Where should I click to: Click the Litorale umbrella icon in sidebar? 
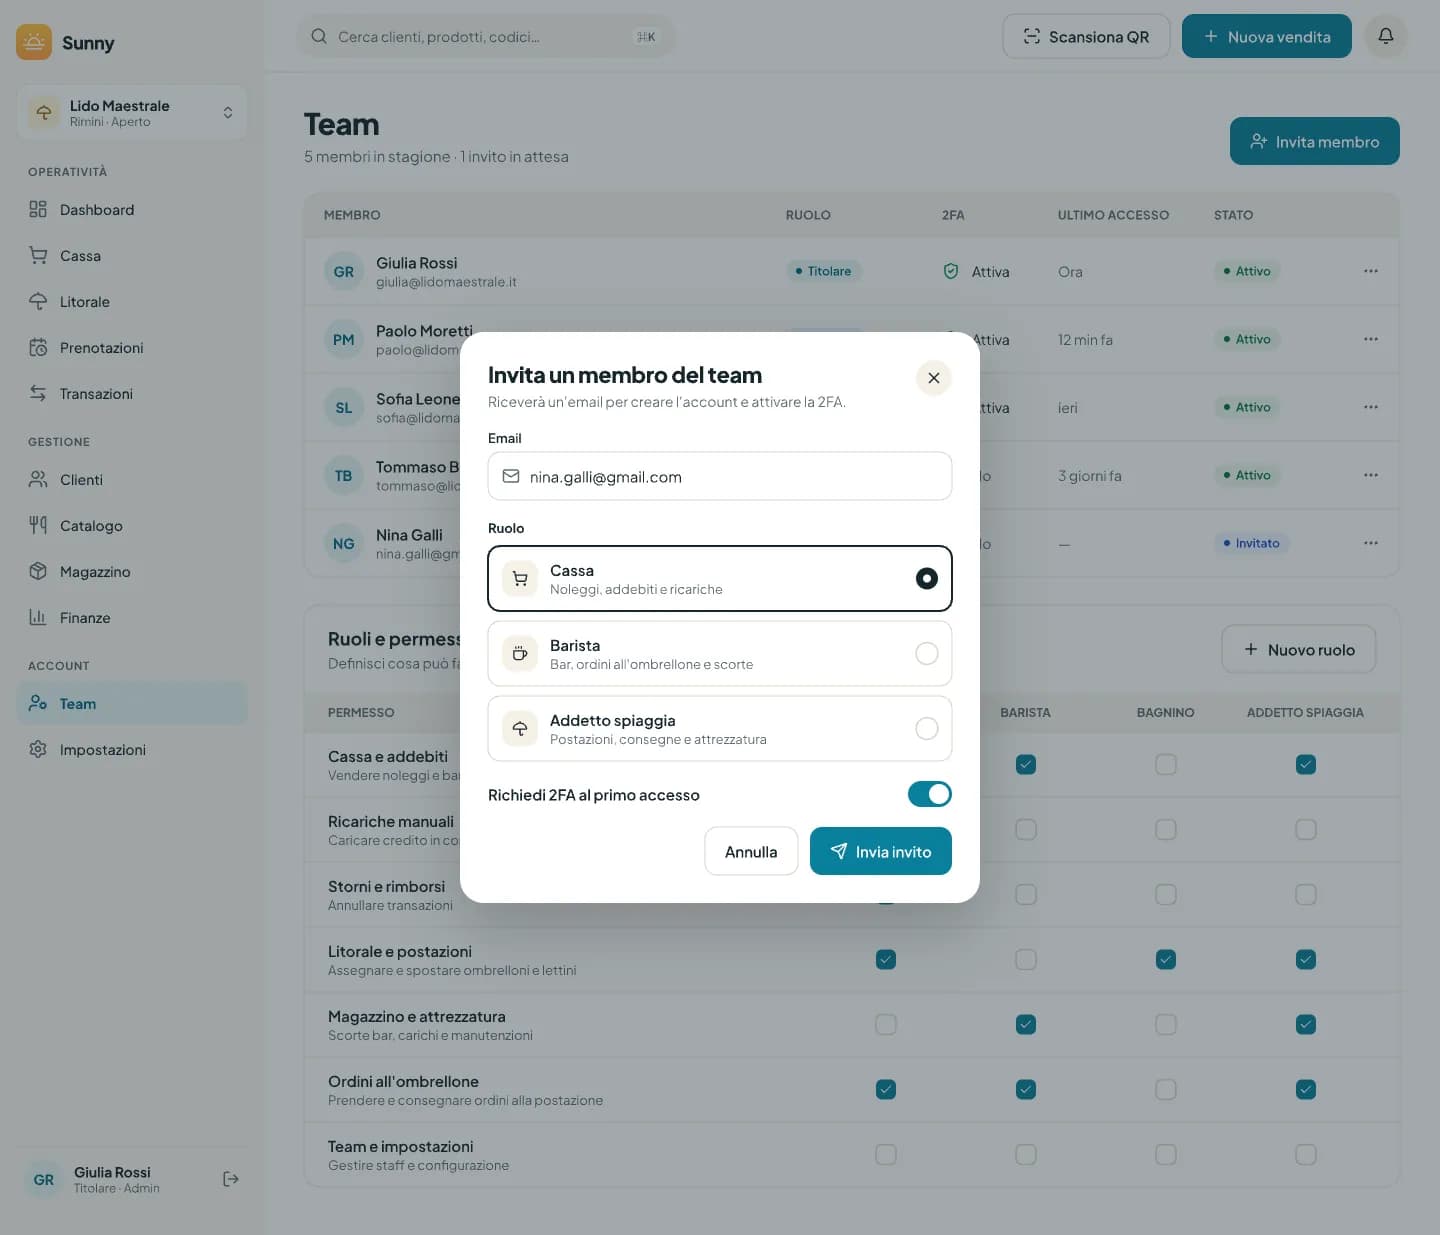[x=38, y=301]
